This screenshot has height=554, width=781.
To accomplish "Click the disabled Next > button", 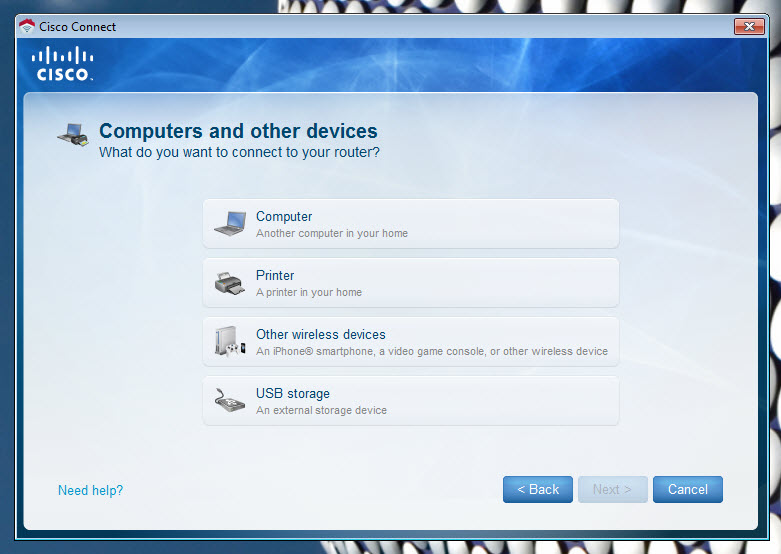I will pyautogui.click(x=613, y=489).
